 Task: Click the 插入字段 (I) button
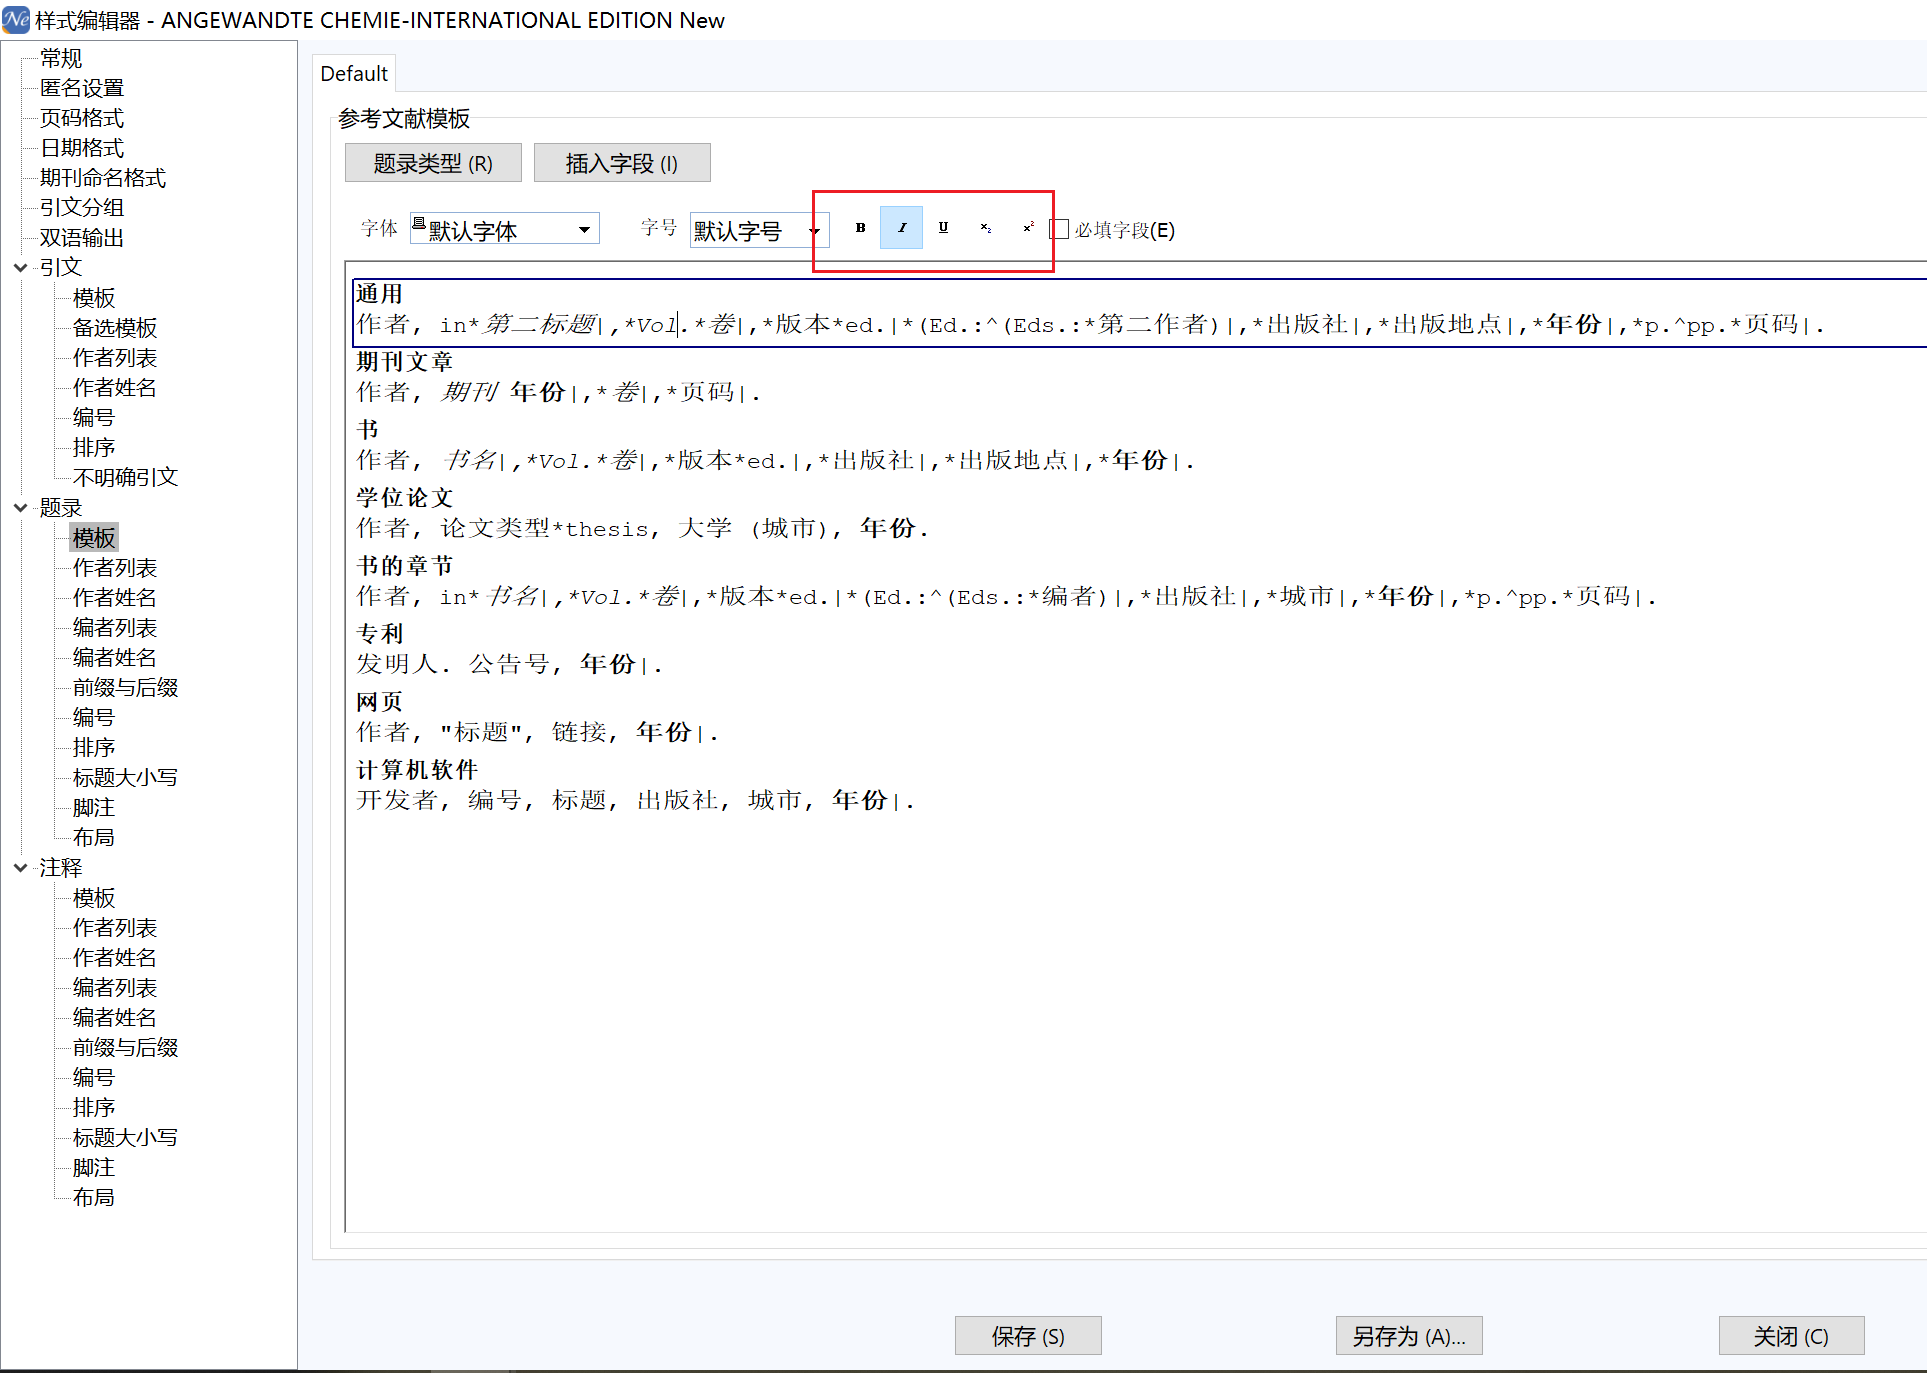tap(622, 163)
